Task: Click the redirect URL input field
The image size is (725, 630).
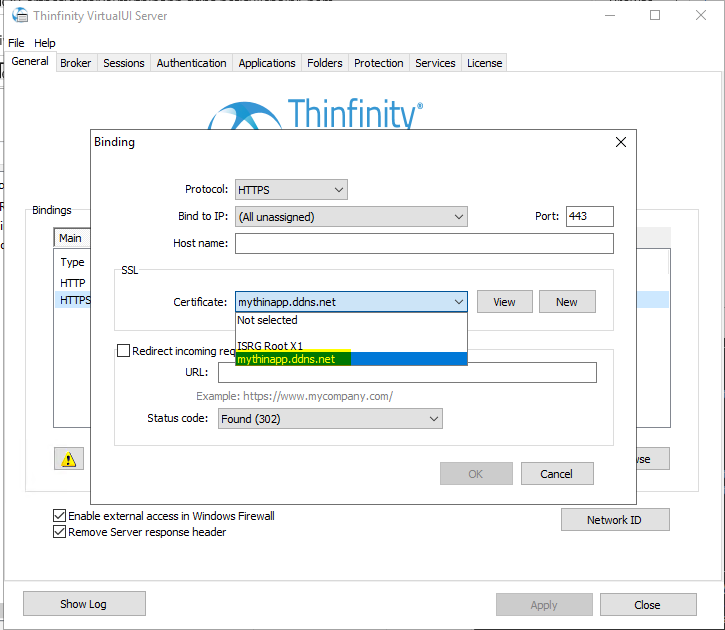Action: pyautogui.click(x=407, y=373)
